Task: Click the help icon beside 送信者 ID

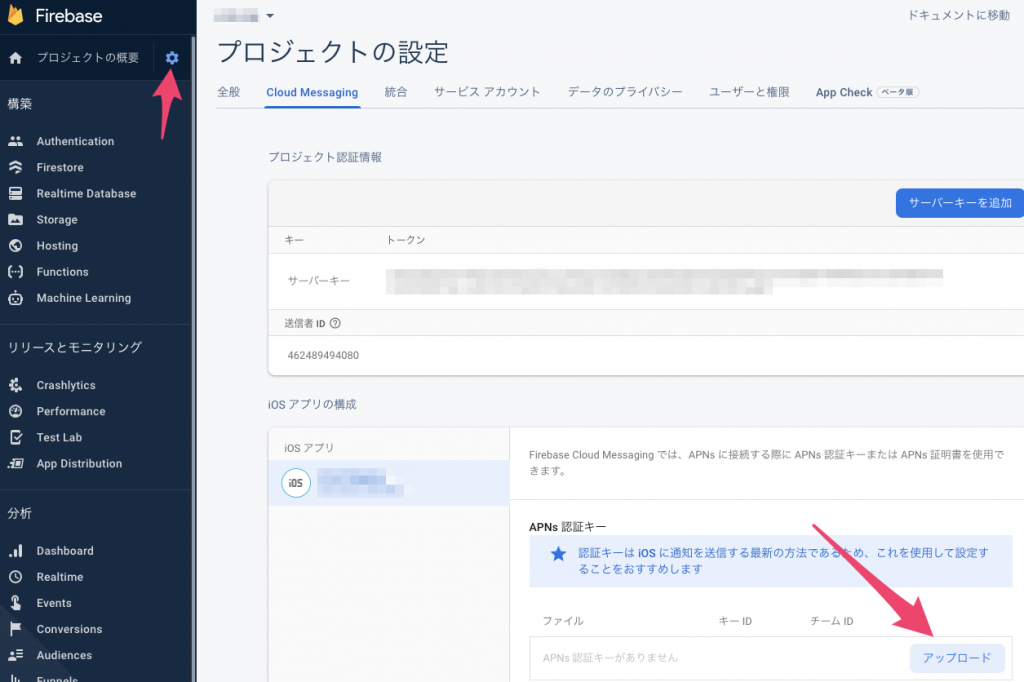Action: coord(335,323)
